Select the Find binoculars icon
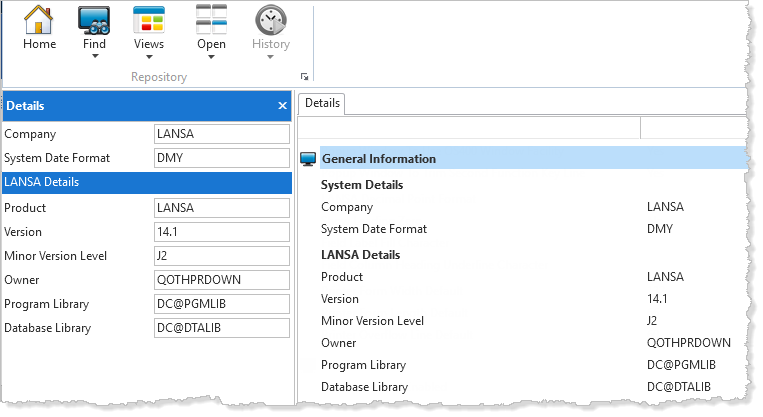763x417 pixels. 94,20
